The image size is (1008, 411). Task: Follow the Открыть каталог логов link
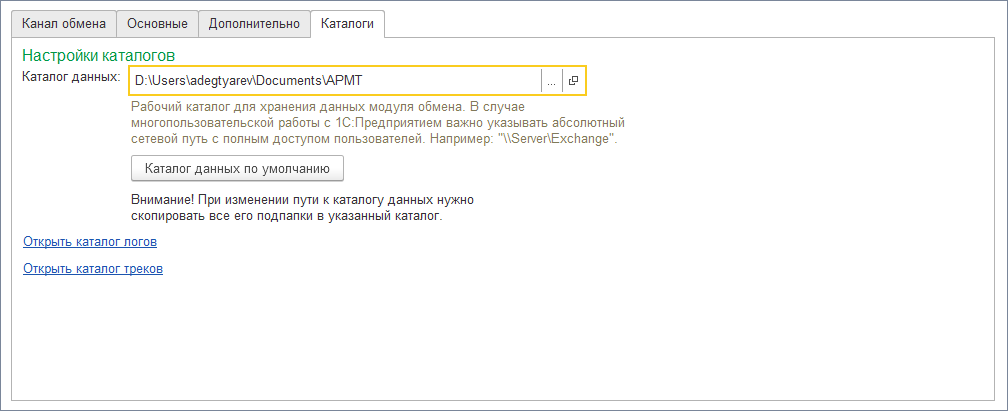pyautogui.click(x=89, y=242)
